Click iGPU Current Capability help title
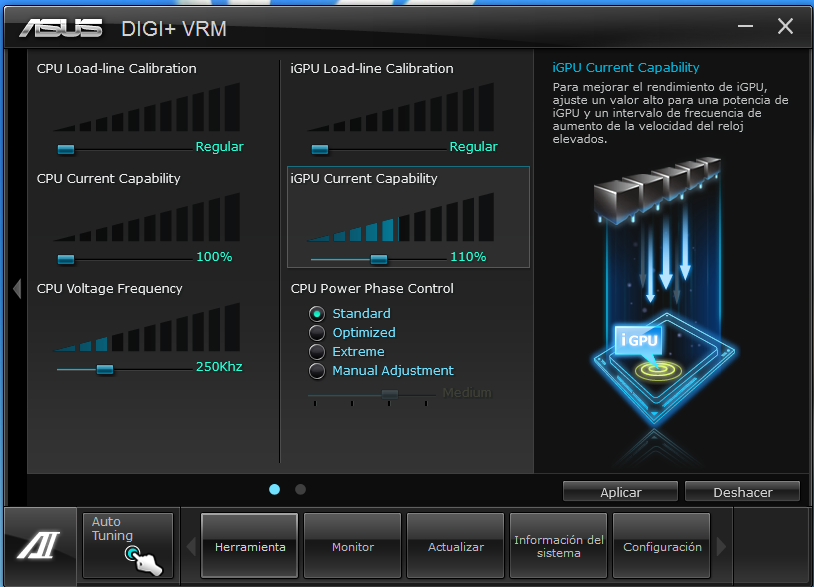814x587 pixels. [626, 67]
